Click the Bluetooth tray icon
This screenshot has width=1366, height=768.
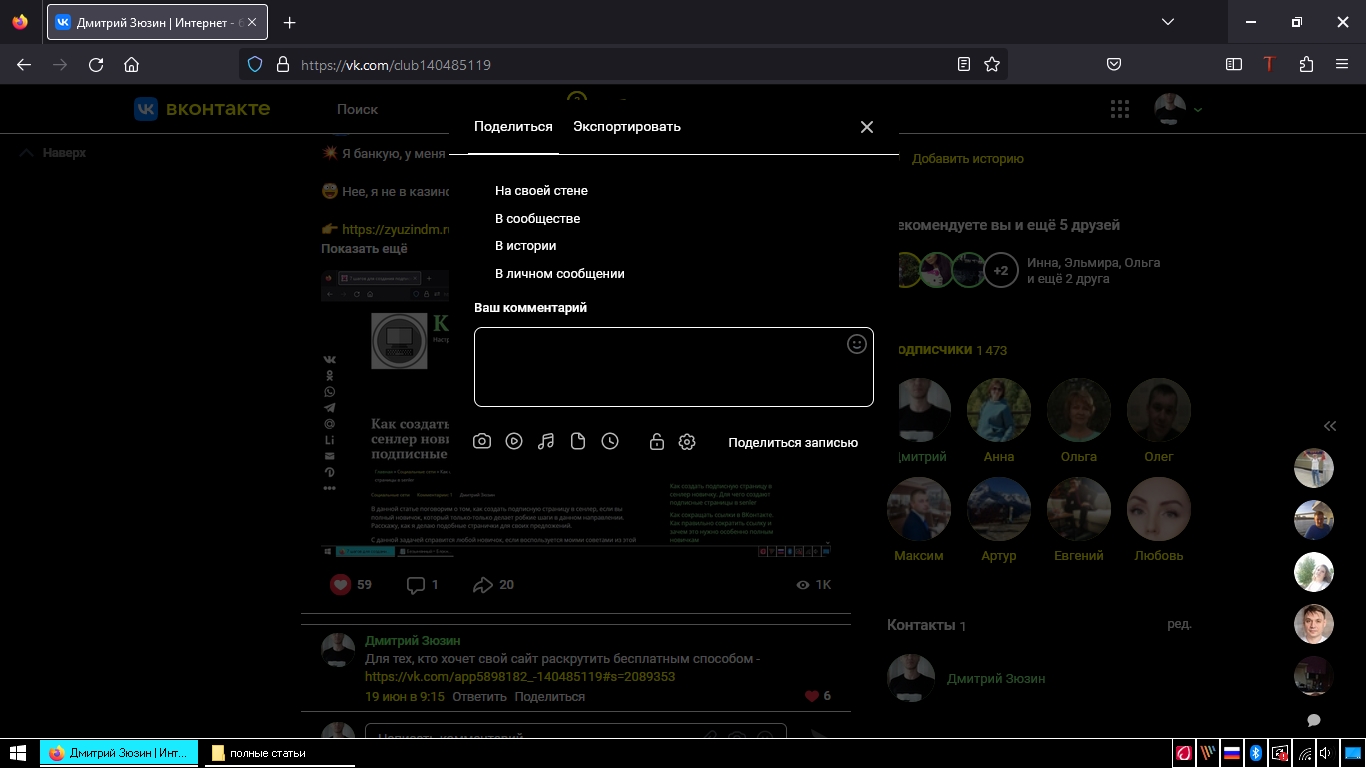coord(1257,753)
